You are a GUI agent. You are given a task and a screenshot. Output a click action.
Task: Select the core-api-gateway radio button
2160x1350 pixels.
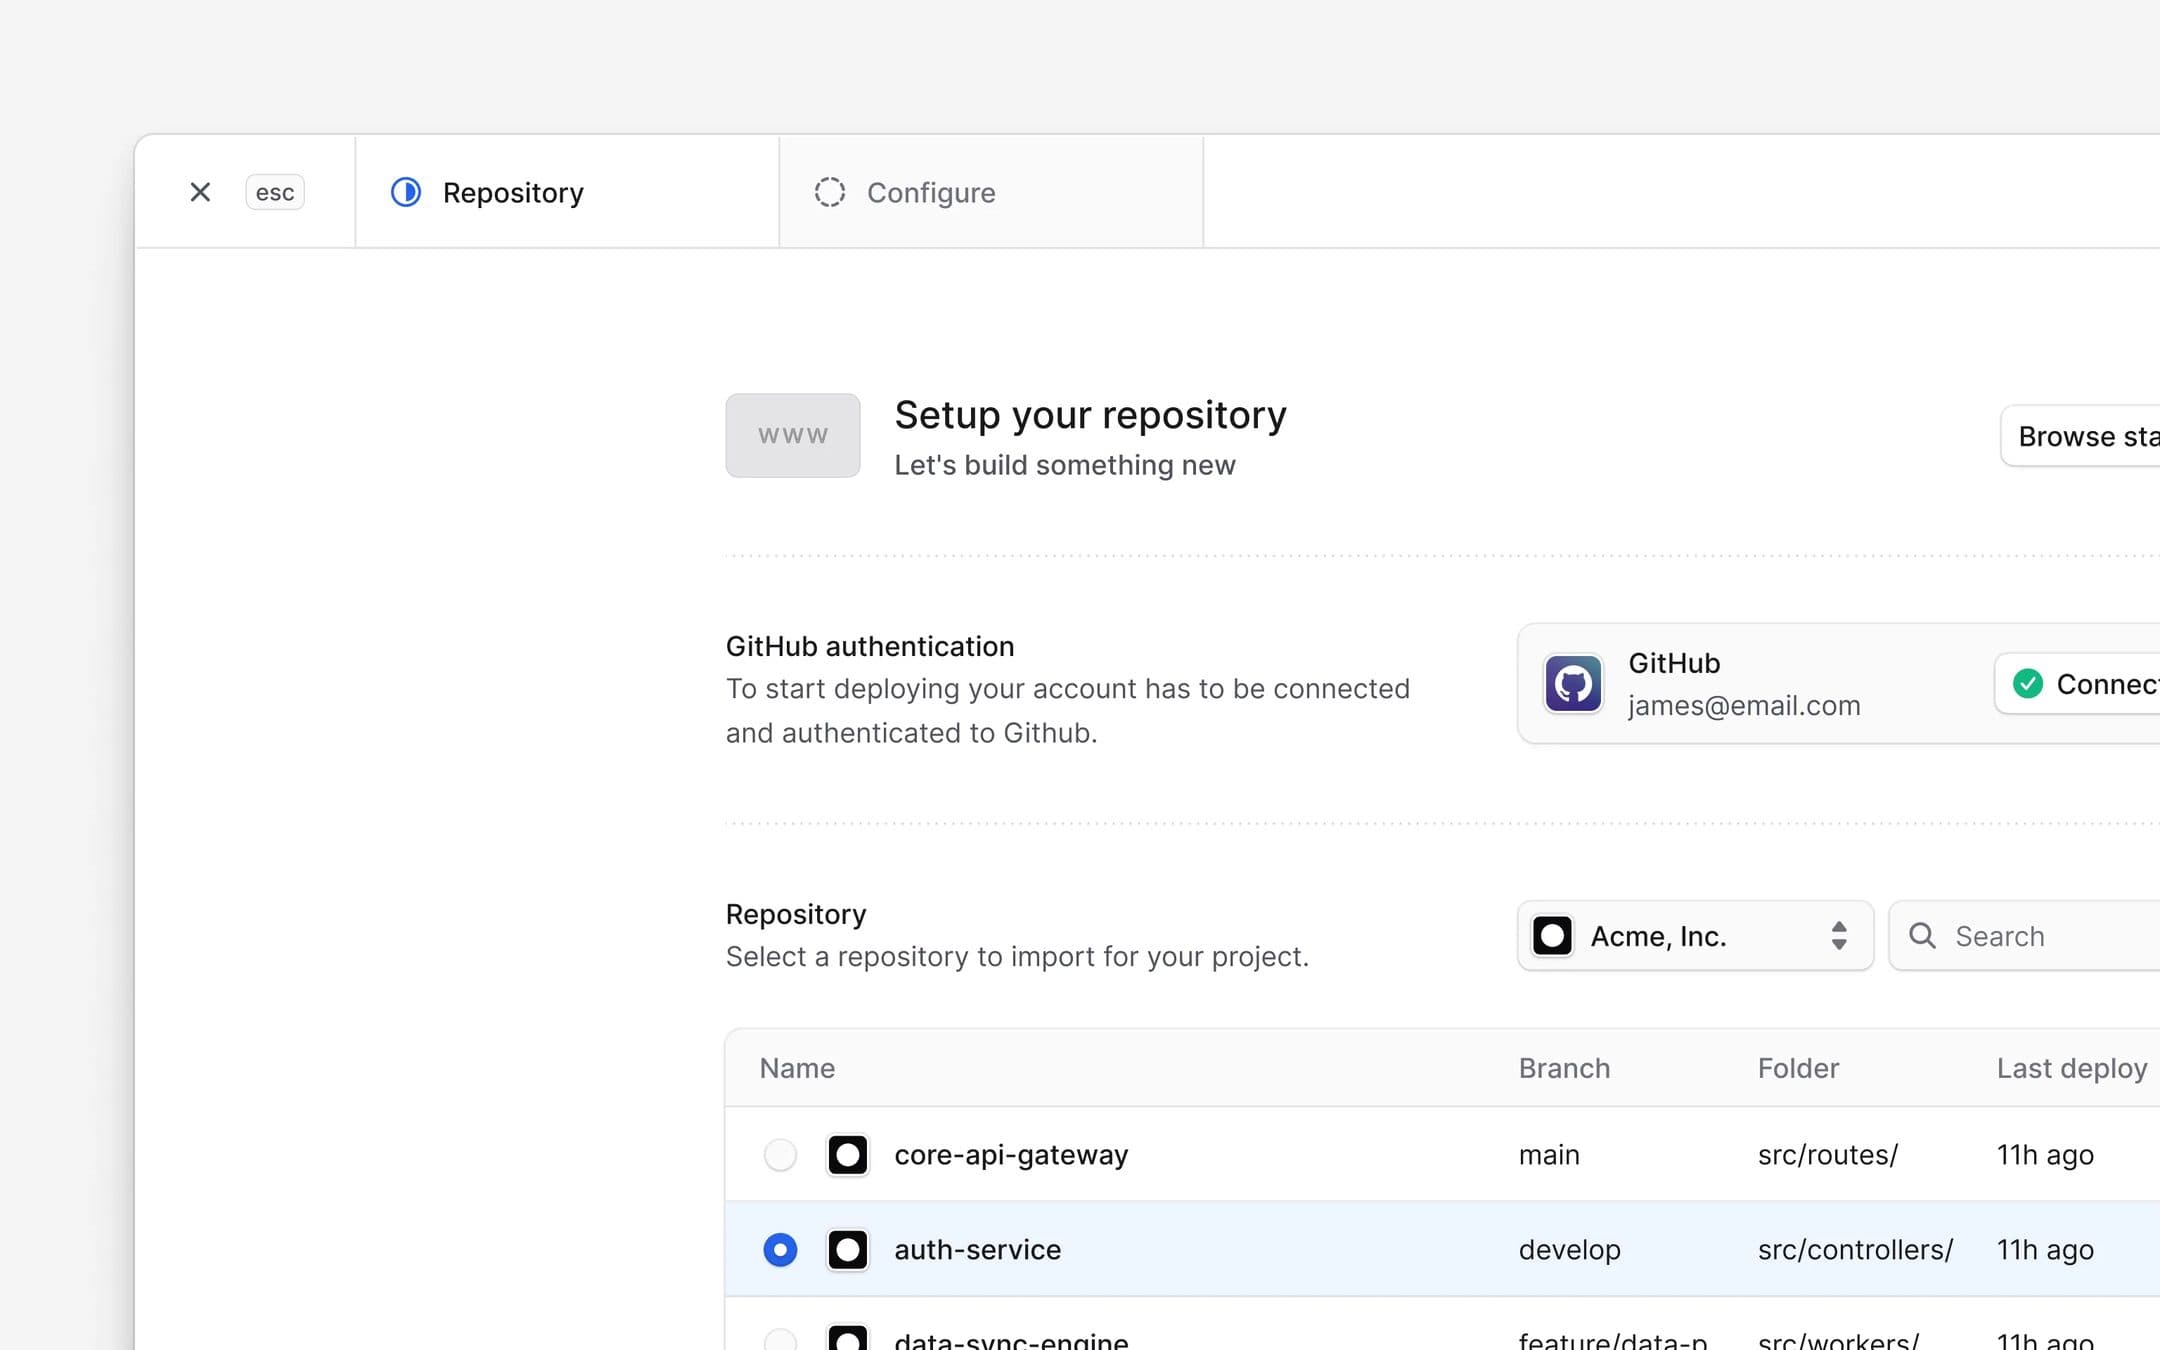click(x=780, y=1155)
